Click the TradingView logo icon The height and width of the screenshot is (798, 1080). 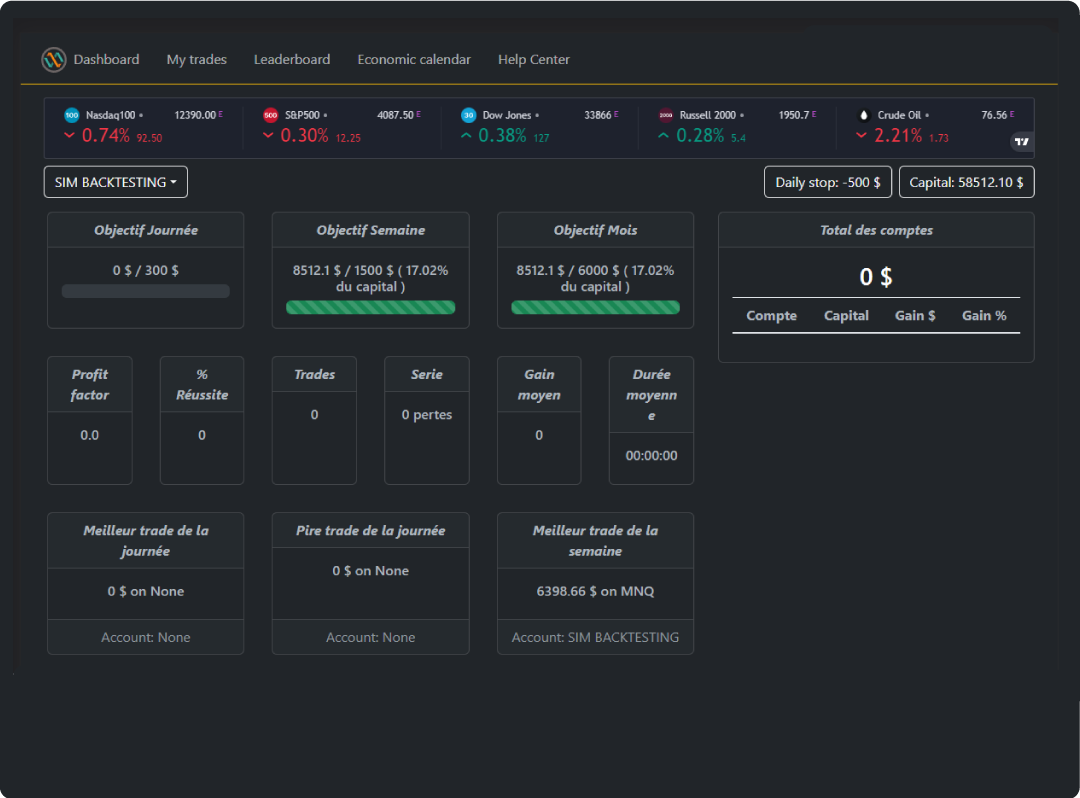[1021, 141]
